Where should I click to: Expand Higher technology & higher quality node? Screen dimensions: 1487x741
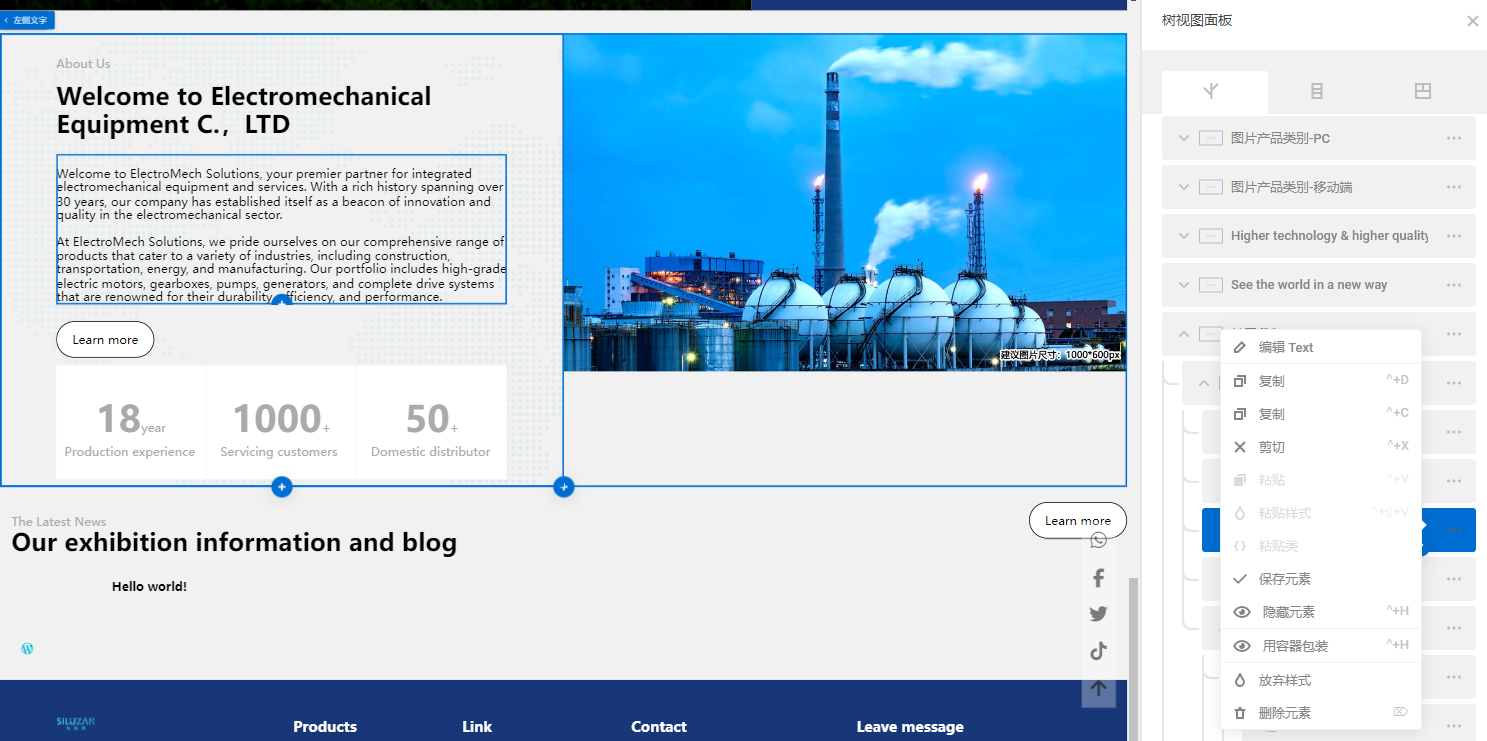coord(1184,236)
